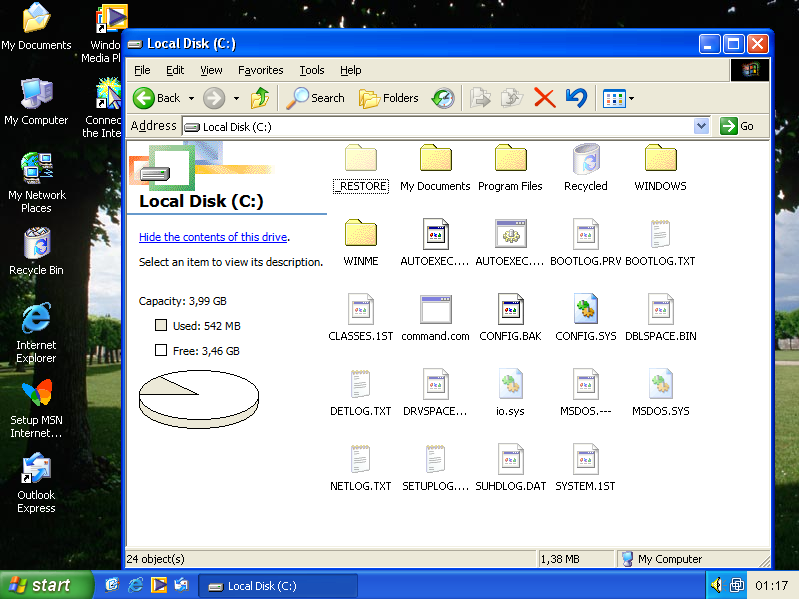Click the 24 object(s) status text
The width and height of the screenshot is (799, 599).
point(155,559)
